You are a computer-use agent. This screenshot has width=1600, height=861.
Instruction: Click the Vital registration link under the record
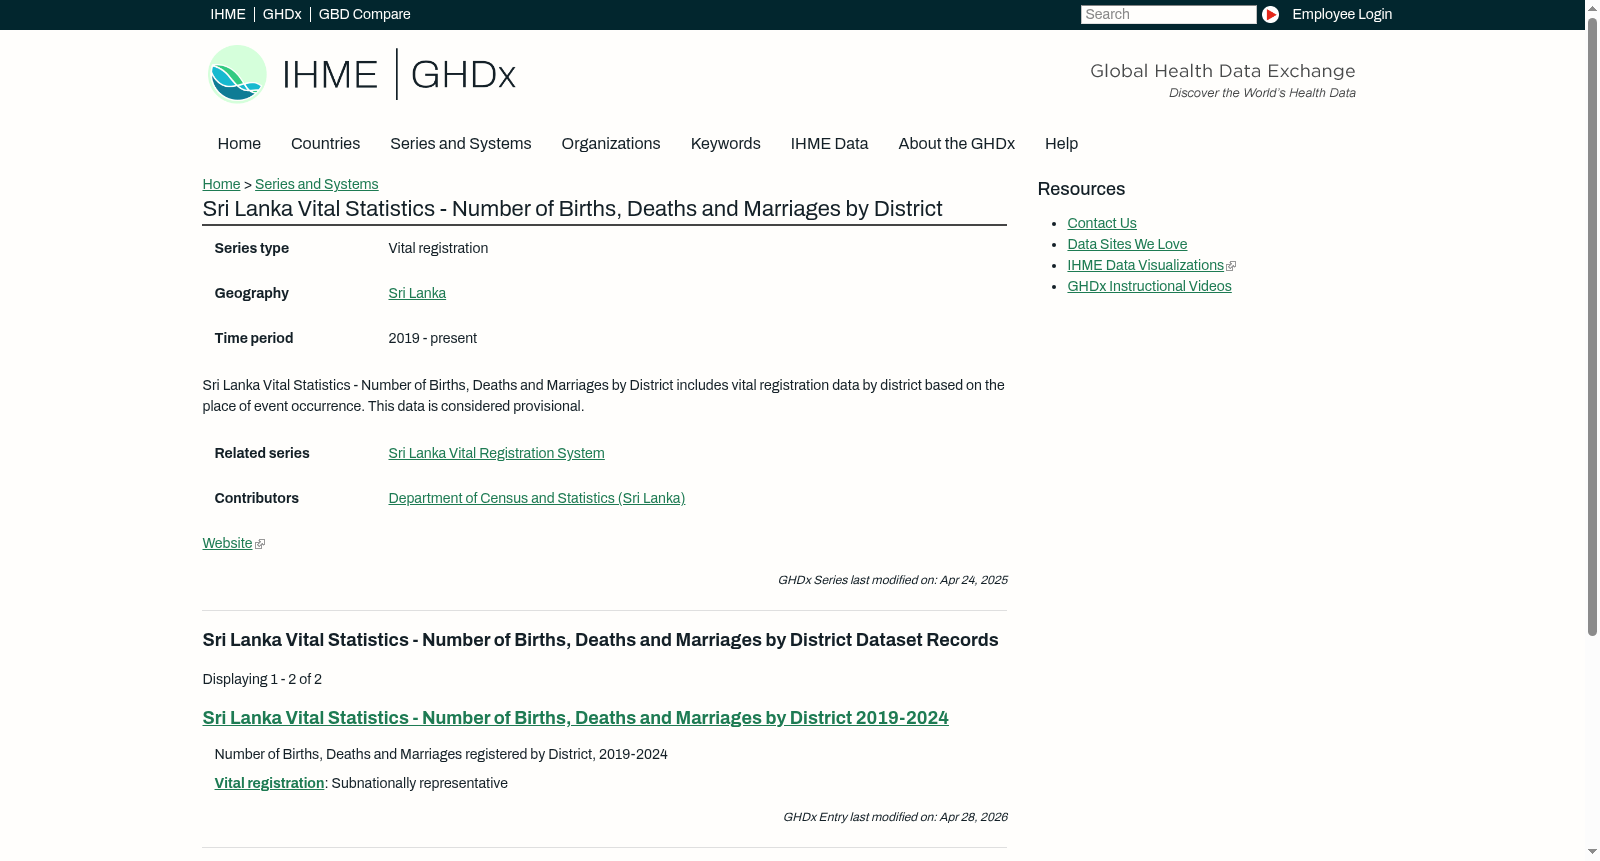[x=269, y=783]
